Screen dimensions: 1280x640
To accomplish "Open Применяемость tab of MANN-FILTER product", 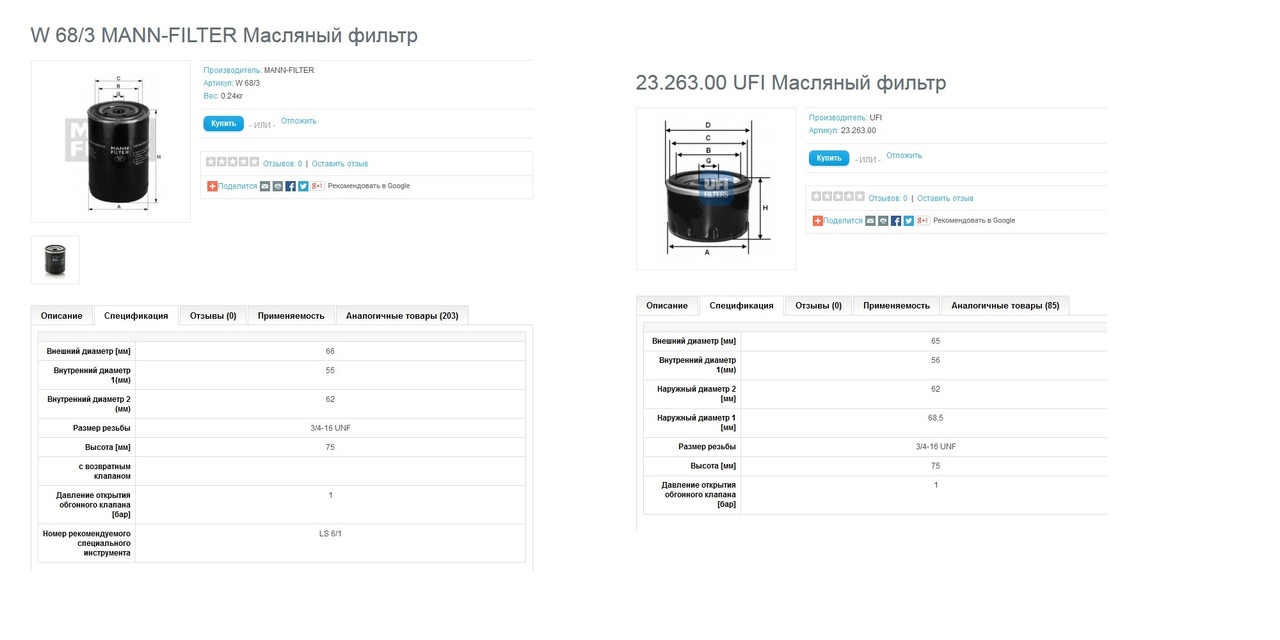I will coord(291,316).
